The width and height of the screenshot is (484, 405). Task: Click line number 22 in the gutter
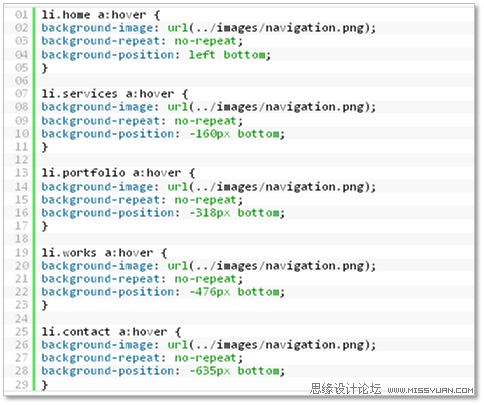[22, 292]
